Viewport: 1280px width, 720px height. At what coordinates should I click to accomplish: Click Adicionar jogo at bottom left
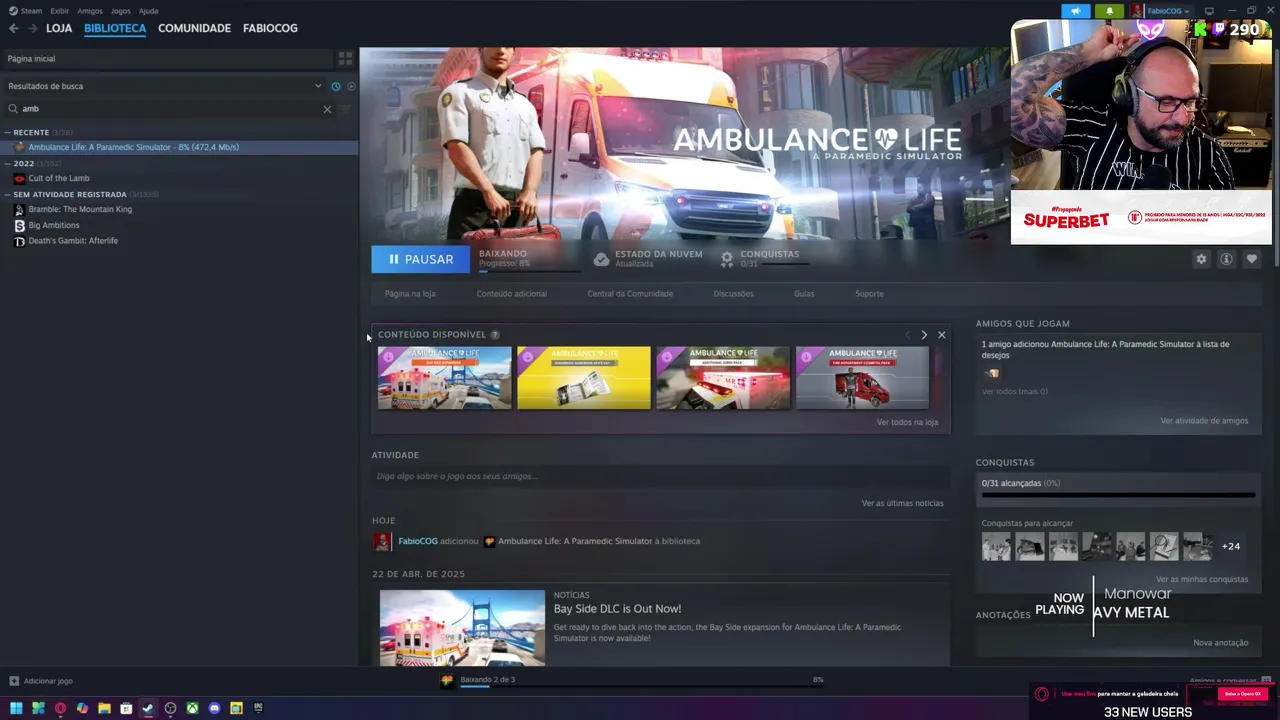pyautogui.click(x=41, y=681)
